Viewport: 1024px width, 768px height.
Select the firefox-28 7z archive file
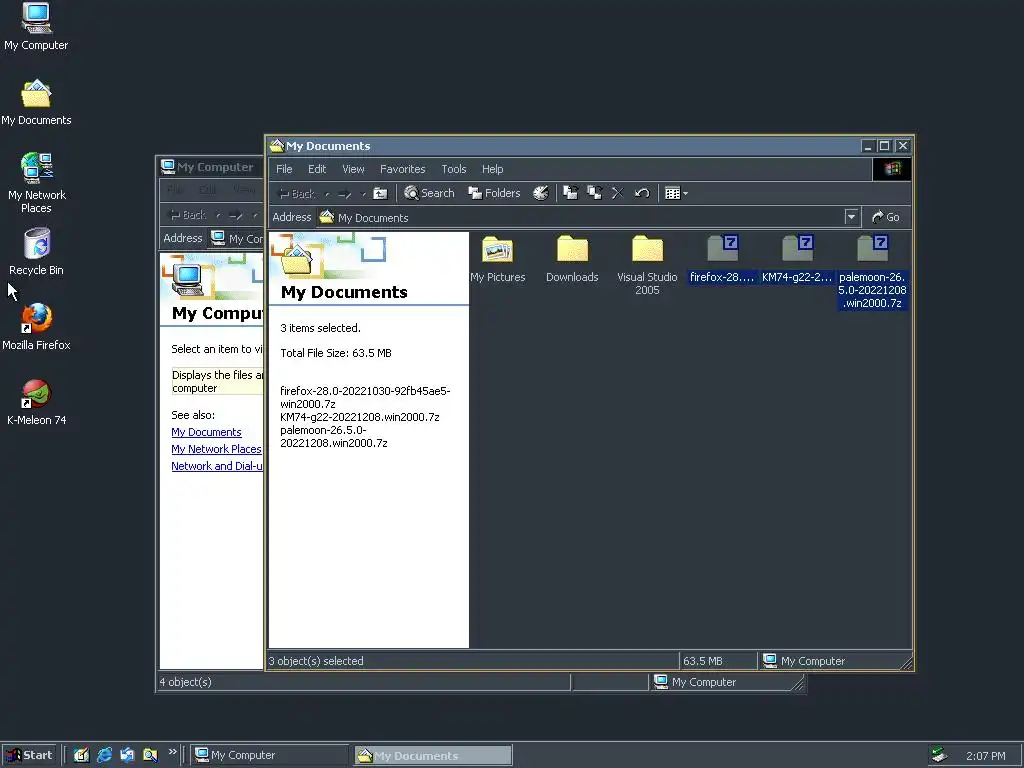pos(722,259)
